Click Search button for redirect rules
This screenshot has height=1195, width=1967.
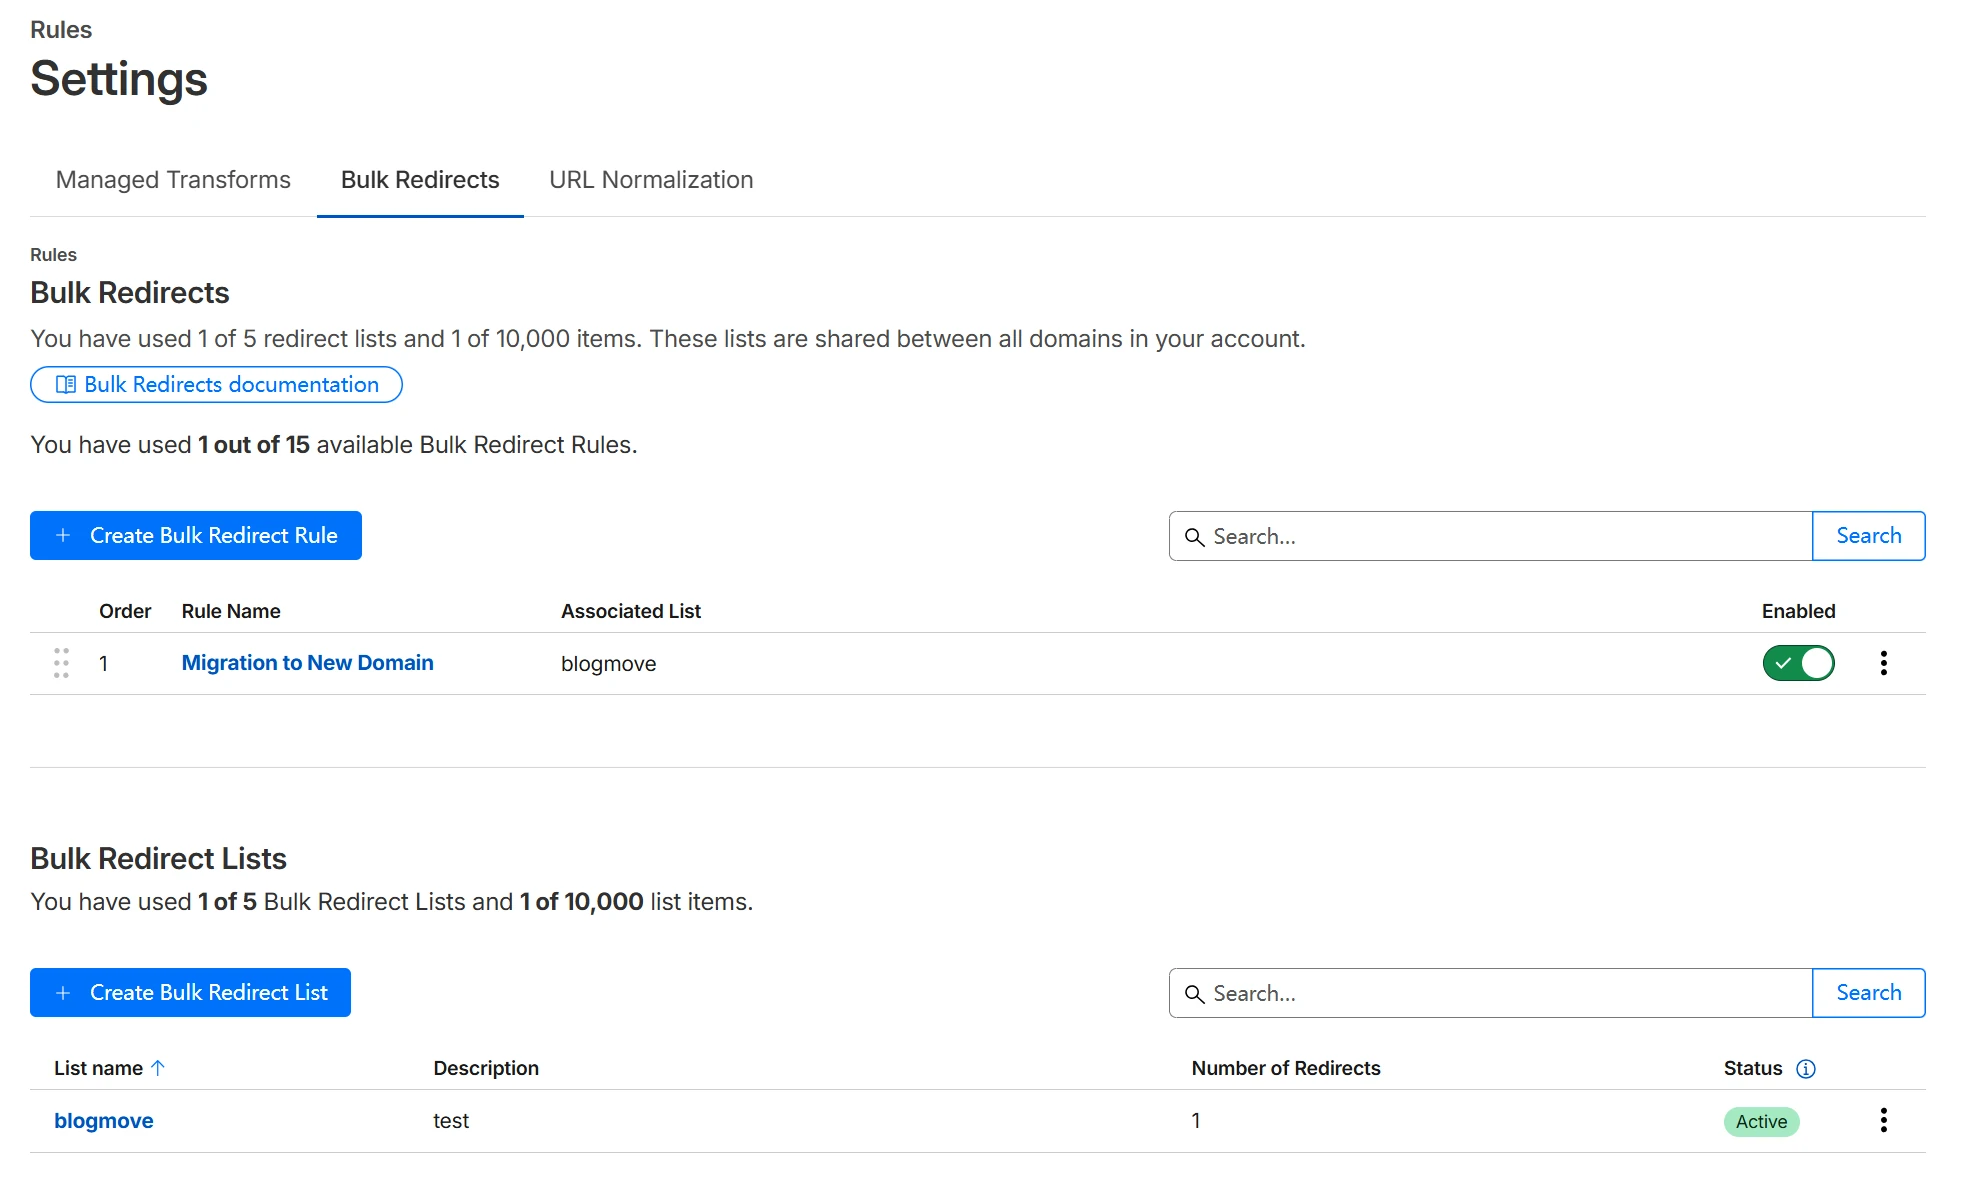coord(1868,536)
